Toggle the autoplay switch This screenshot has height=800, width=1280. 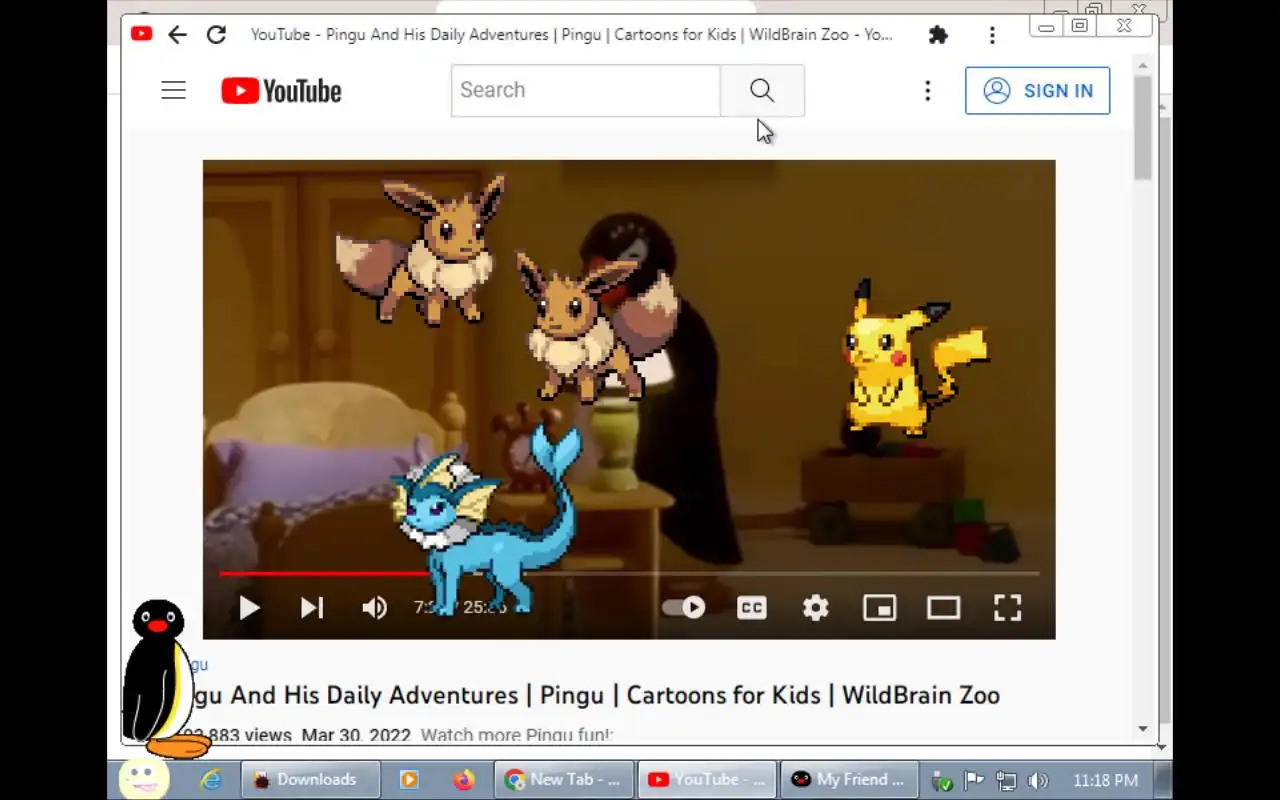(684, 608)
